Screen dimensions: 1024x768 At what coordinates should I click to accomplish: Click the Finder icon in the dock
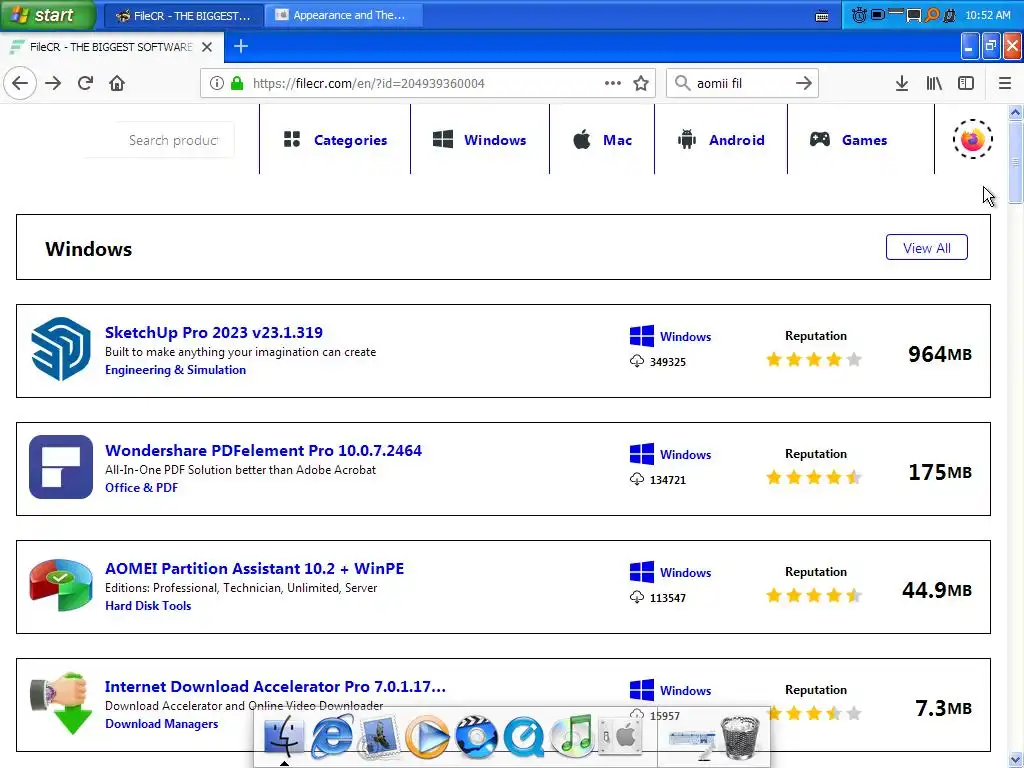(x=283, y=737)
